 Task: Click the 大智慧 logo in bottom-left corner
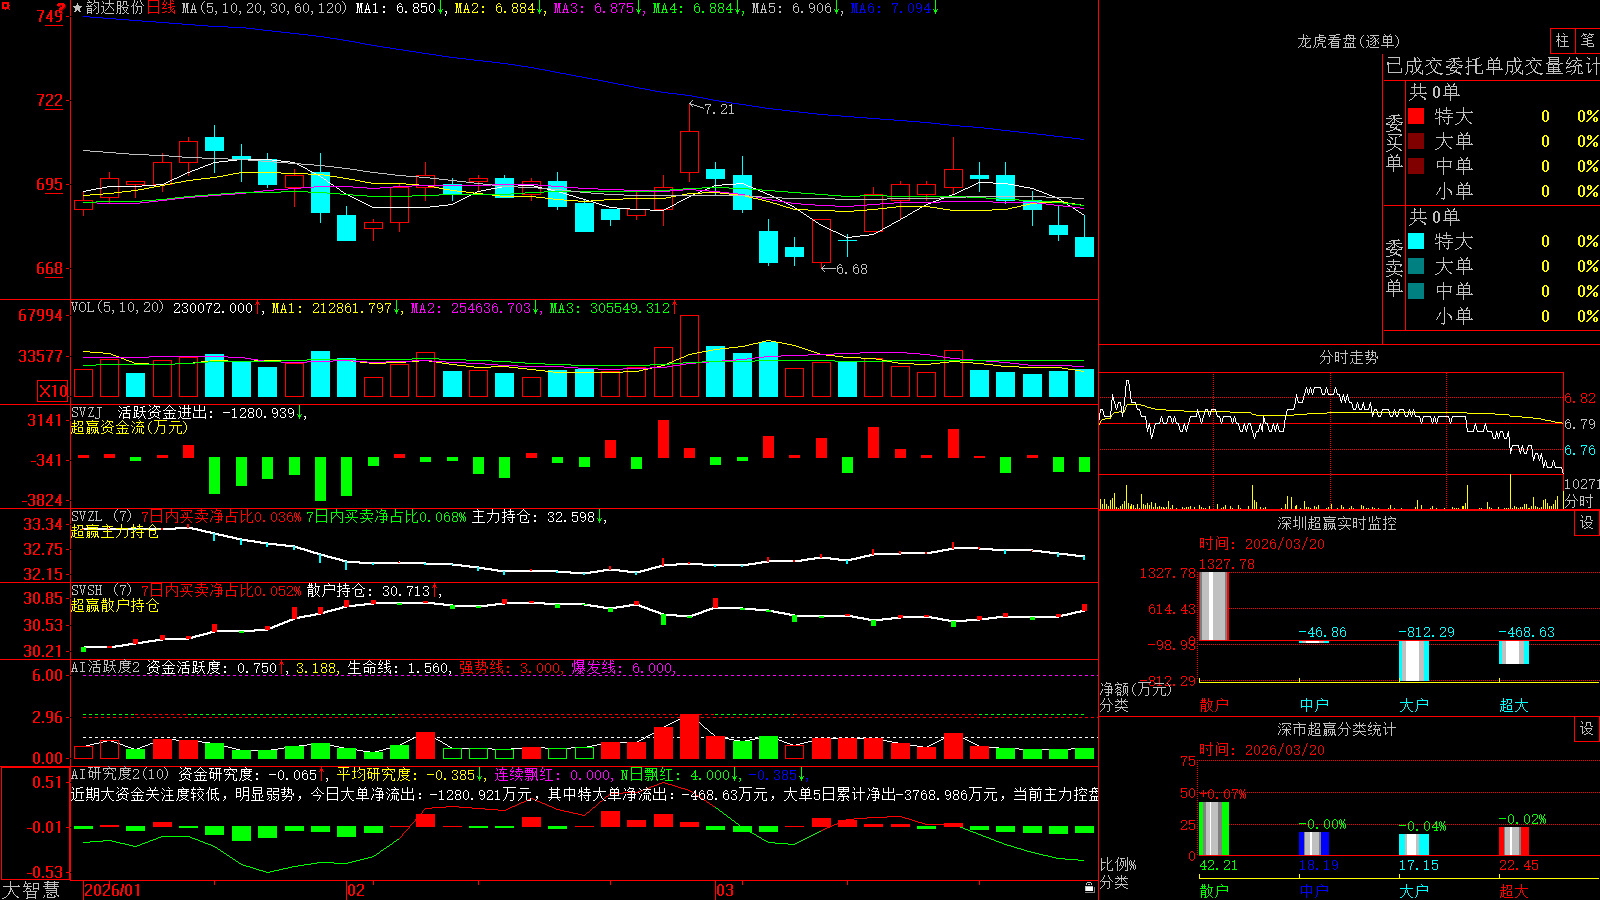coord(31,890)
